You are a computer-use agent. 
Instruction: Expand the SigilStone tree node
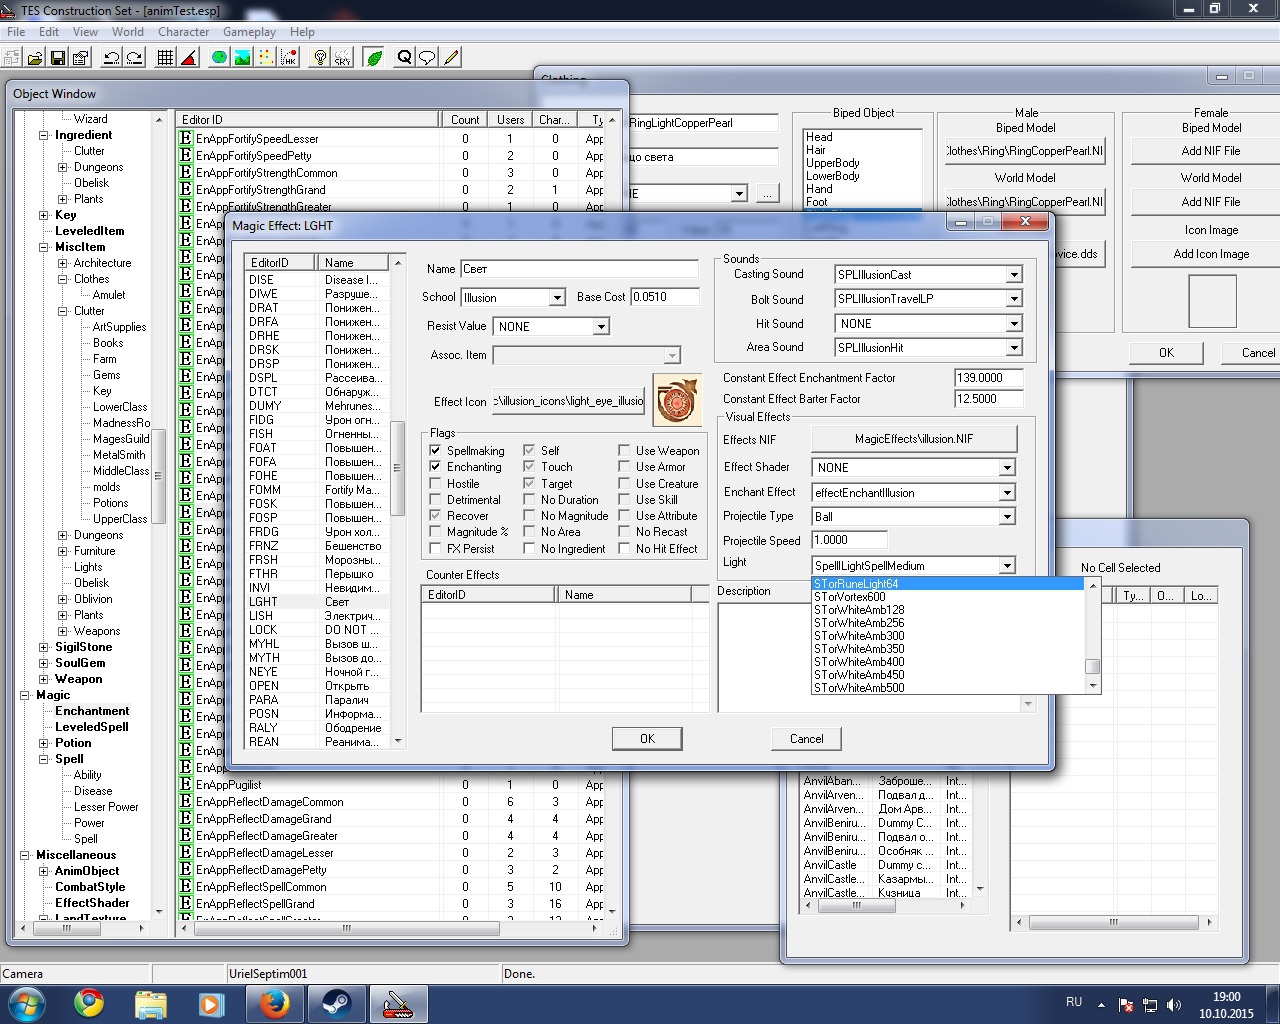(x=44, y=647)
